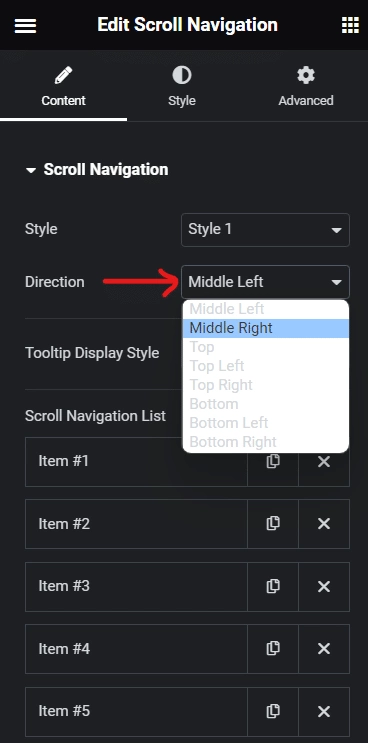Screen dimensions: 368x743
Task: Duplicate Item #5 with copy icon
Action: [x=273, y=711]
